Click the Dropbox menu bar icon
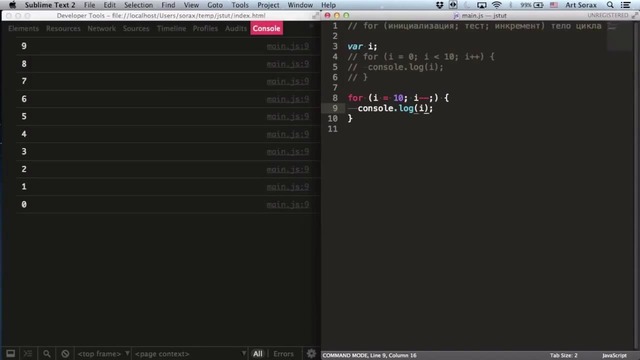Screen dimensions: 640x360 click(440, 5)
